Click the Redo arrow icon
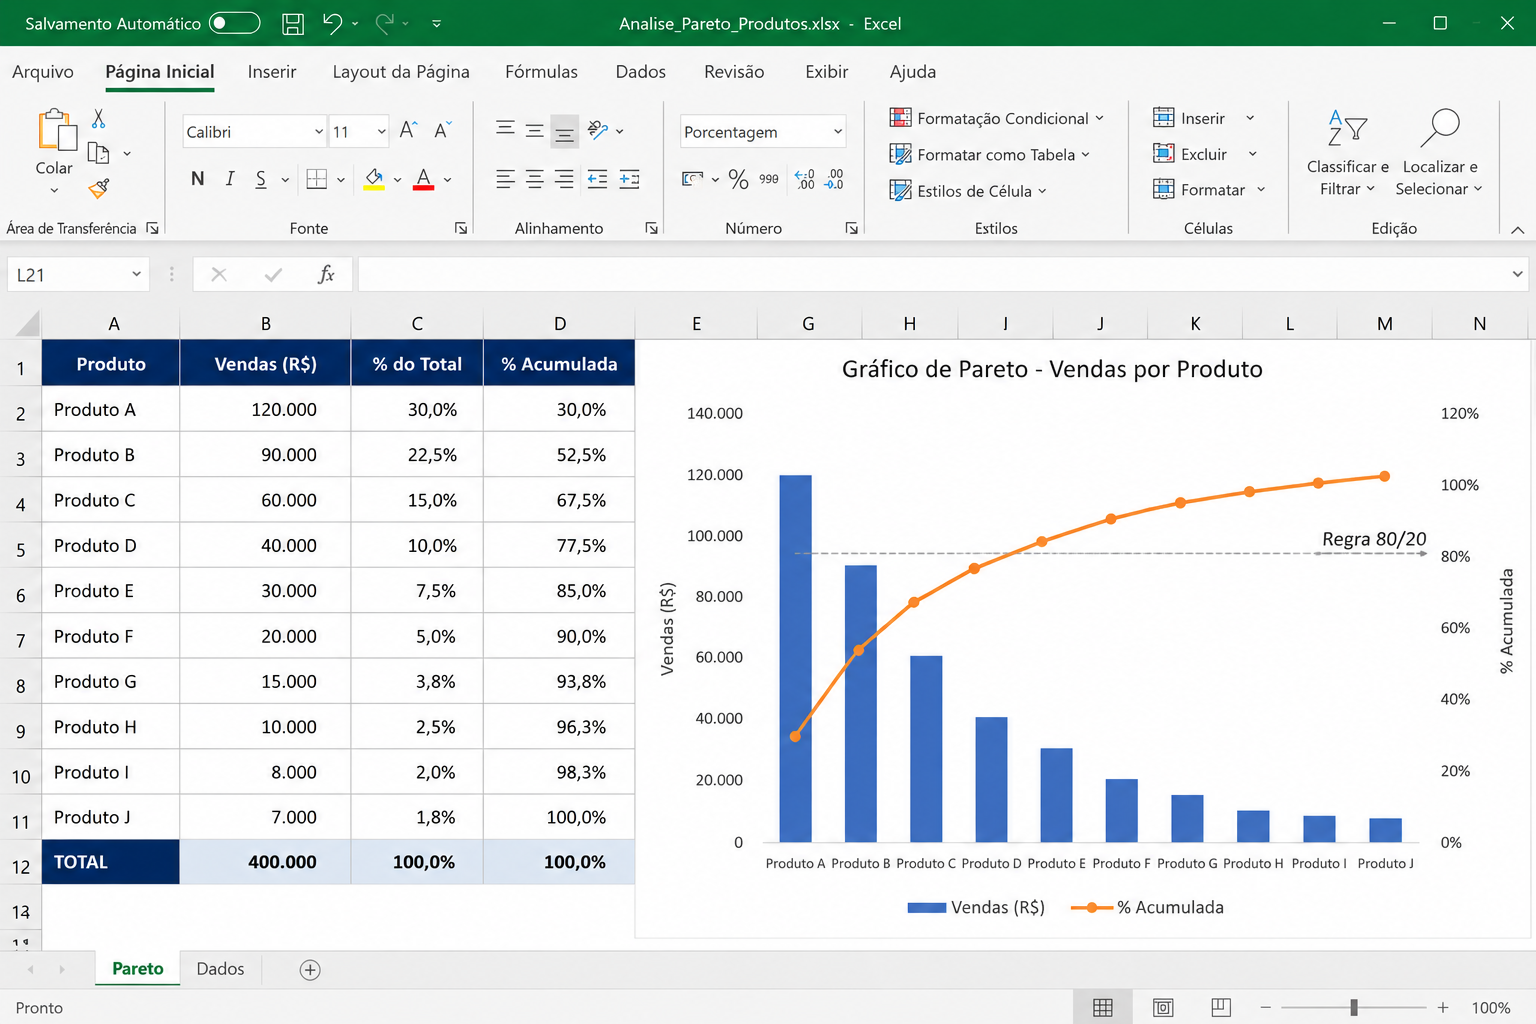Screen dimensions: 1536x1024 coord(385,23)
